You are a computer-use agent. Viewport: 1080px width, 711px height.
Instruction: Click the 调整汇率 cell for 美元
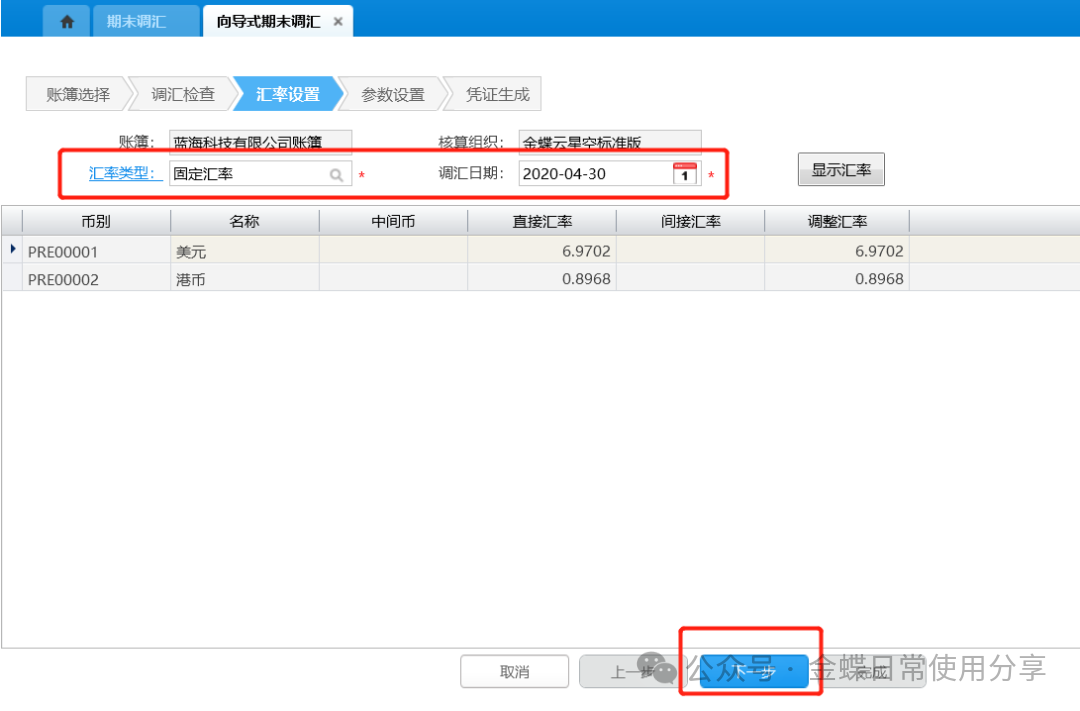click(836, 252)
